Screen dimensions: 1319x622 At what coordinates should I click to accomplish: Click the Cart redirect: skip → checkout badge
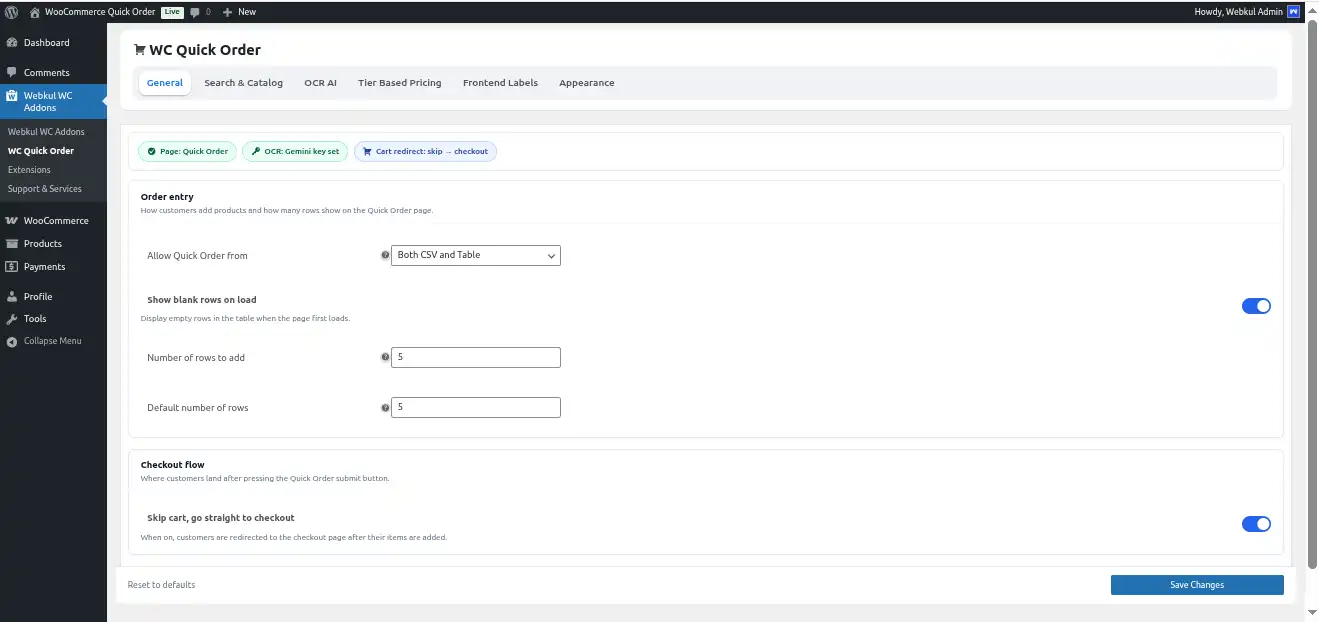click(x=426, y=152)
